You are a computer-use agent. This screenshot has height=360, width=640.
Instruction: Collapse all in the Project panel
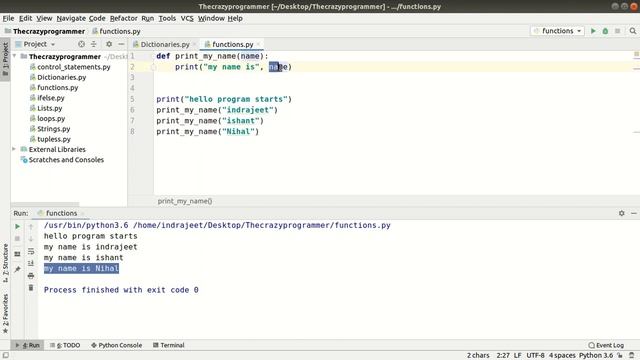pyautogui.click(x=93, y=44)
